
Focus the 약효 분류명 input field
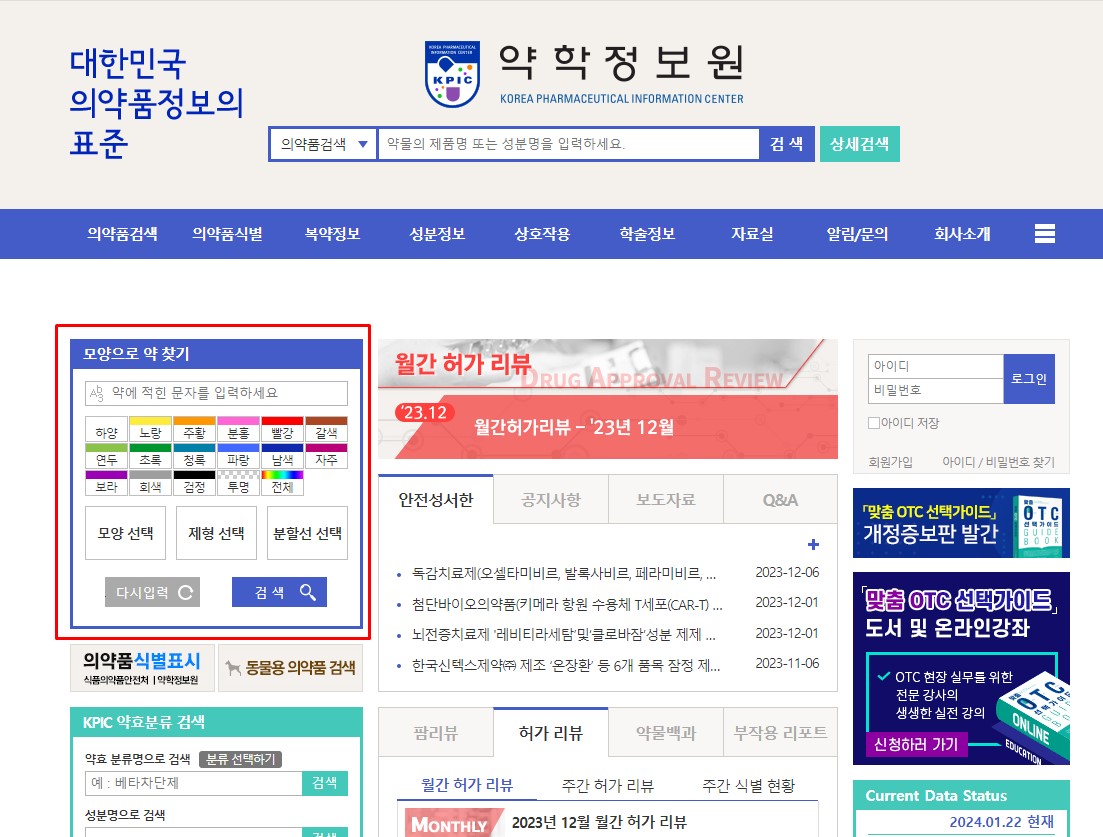(193, 783)
